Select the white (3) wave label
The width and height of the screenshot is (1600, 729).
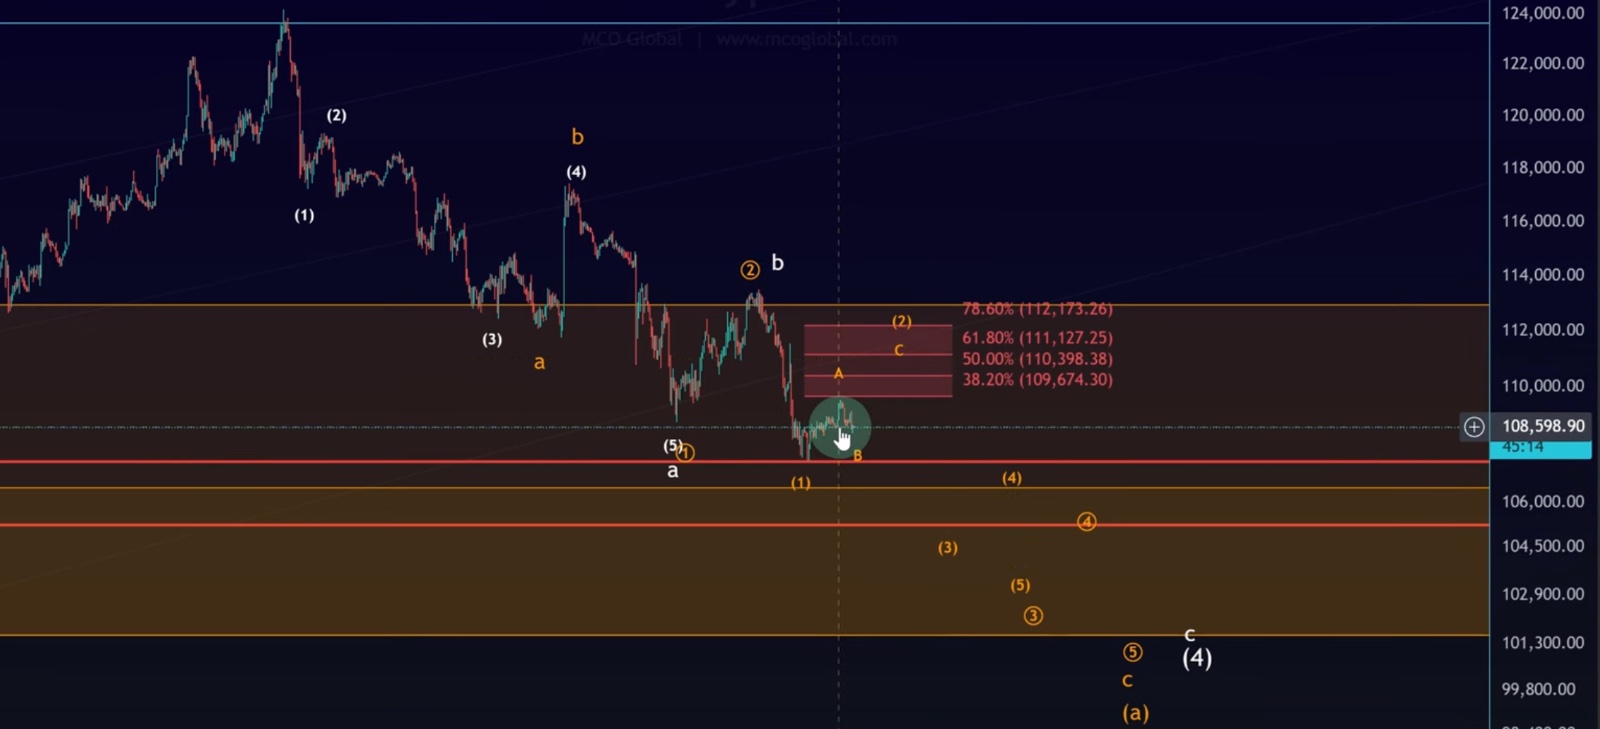click(x=492, y=339)
